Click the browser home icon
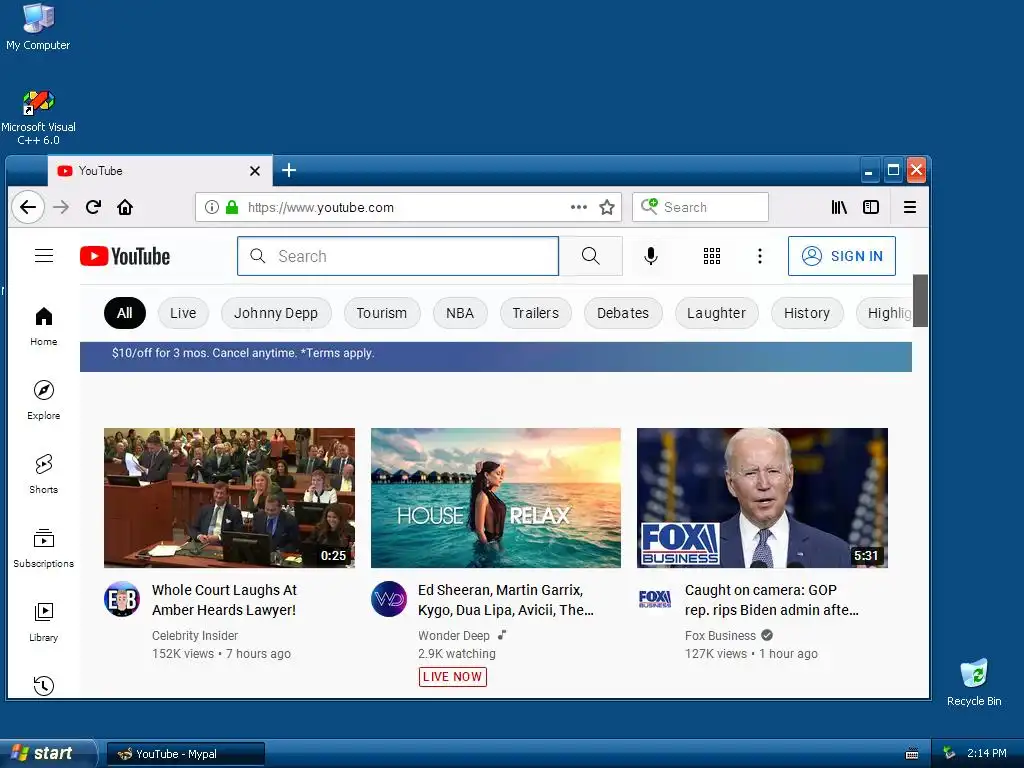 click(125, 207)
